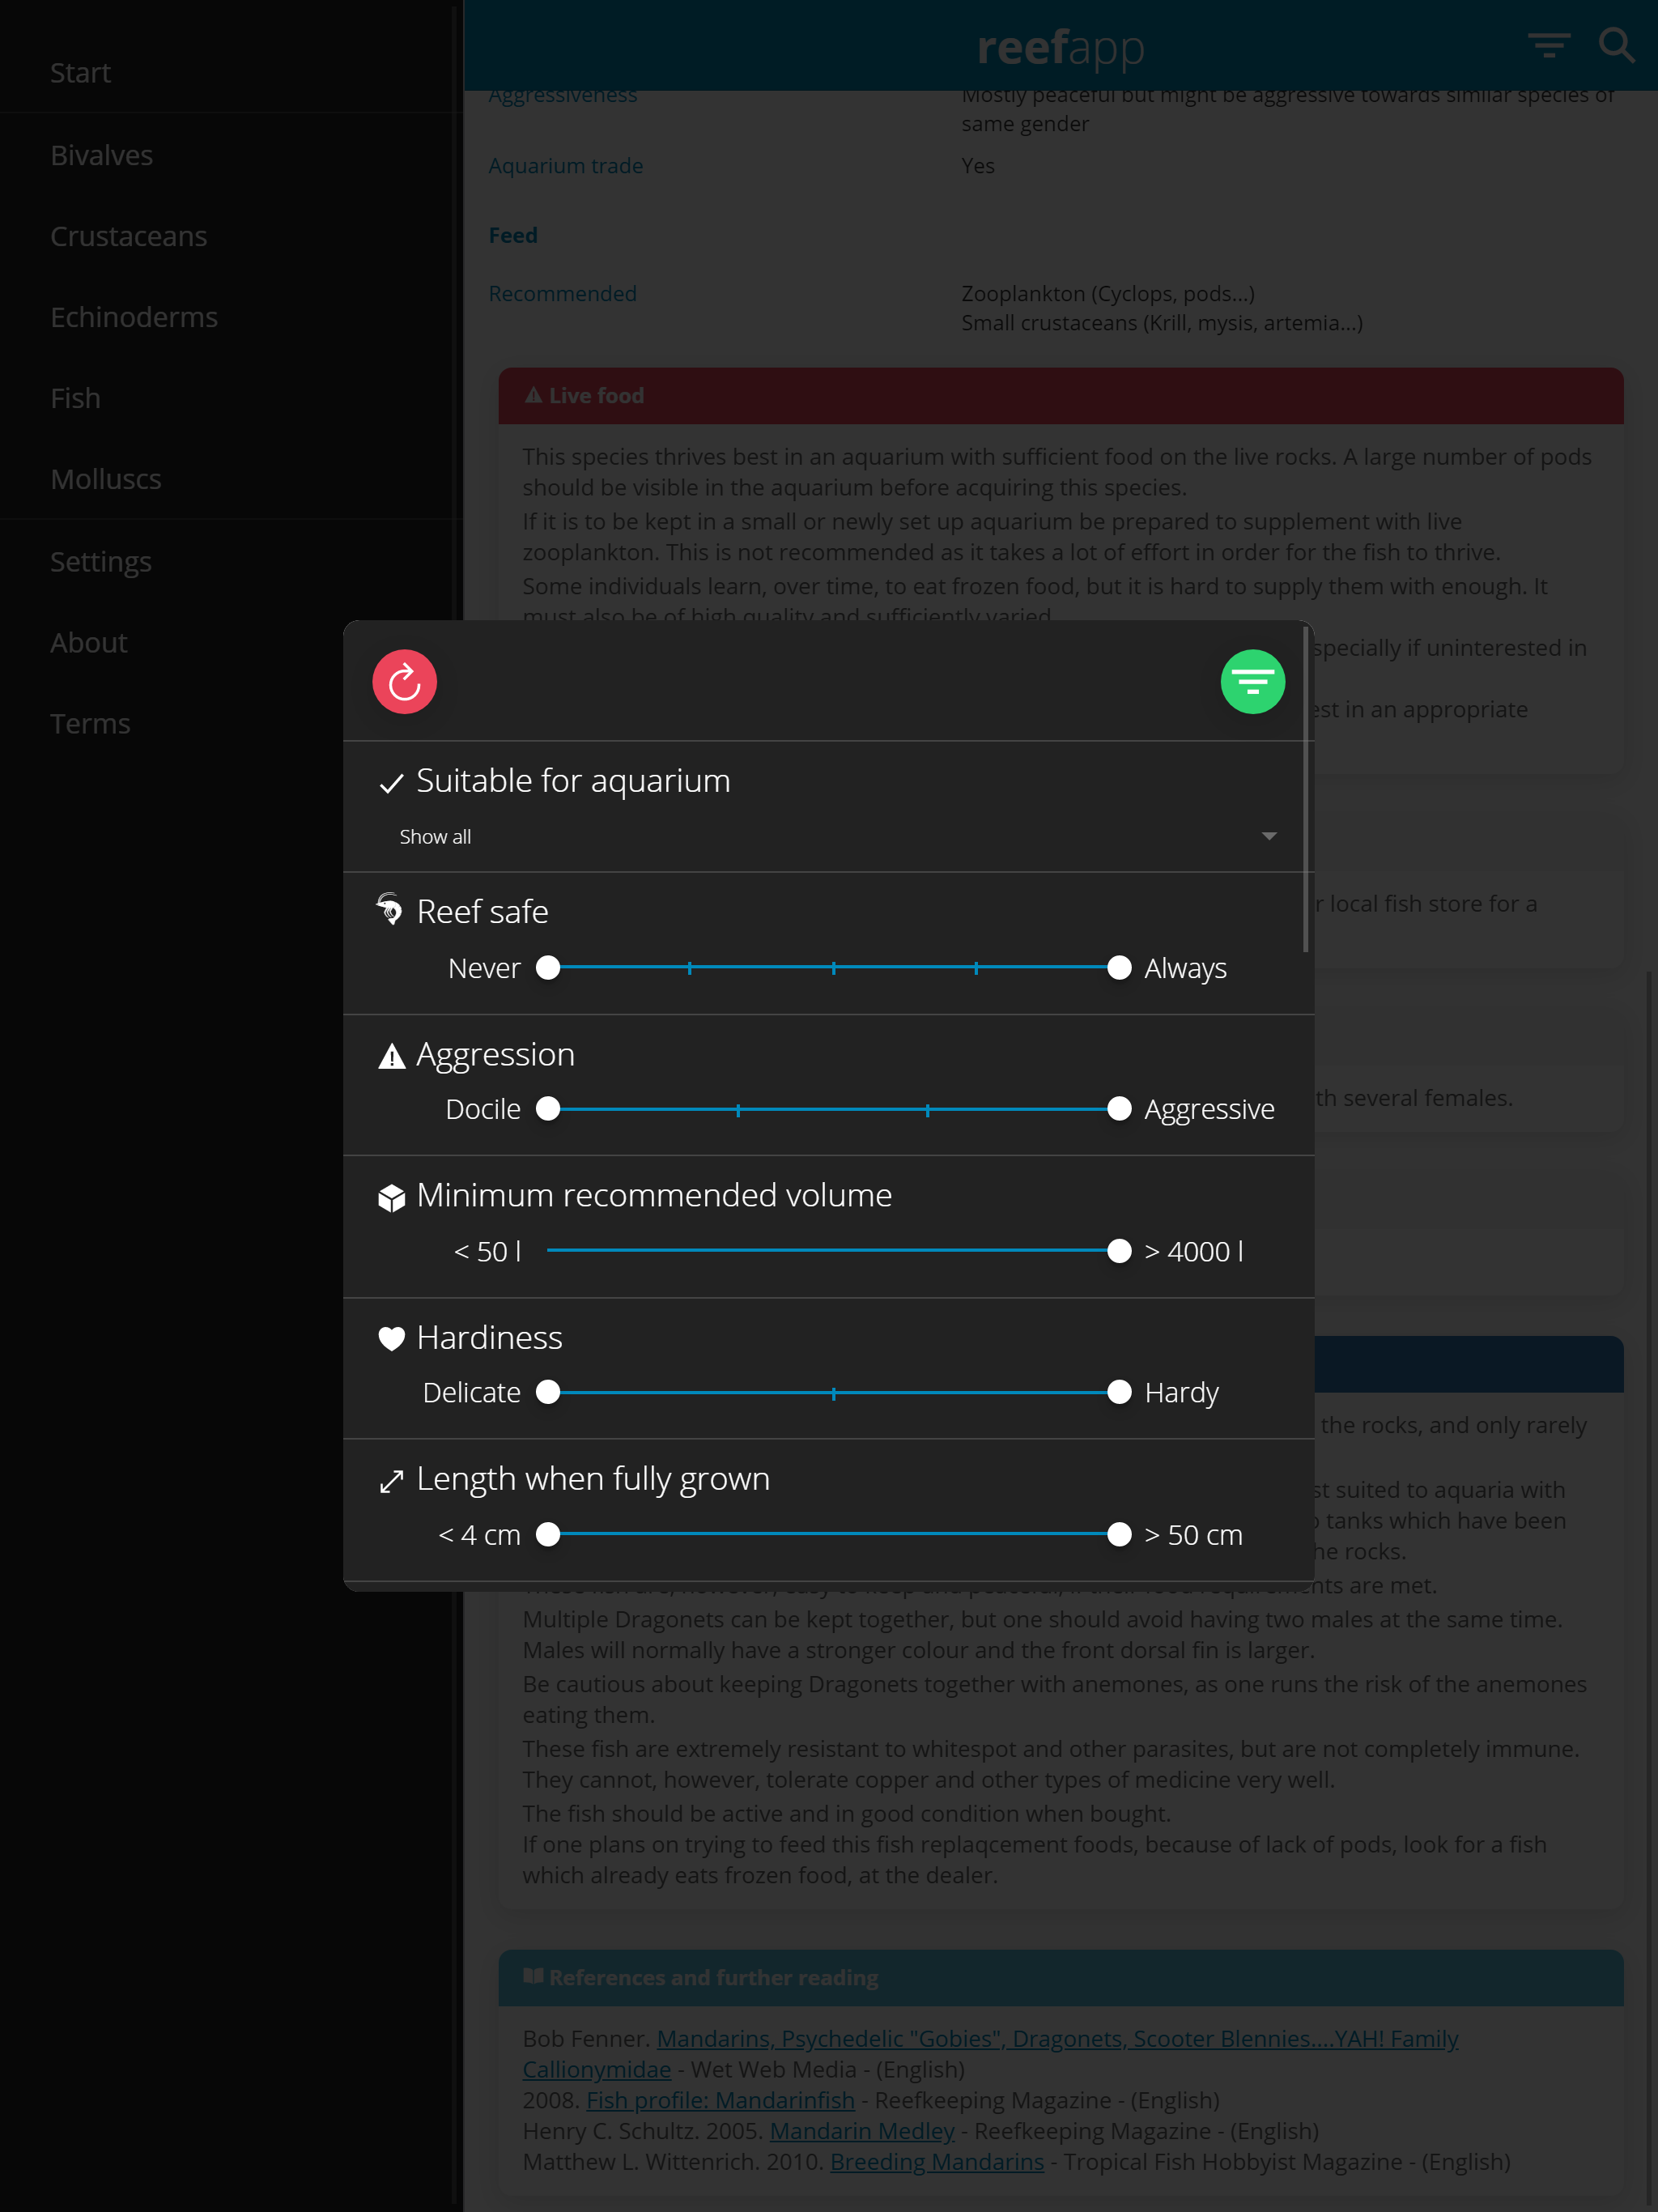Open Molluscs category
This screenshot has height=2212, width=1658.
click(229, 479)
